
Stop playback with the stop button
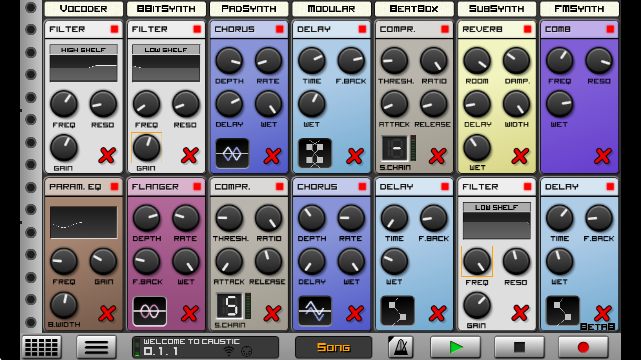click(519, 347)
